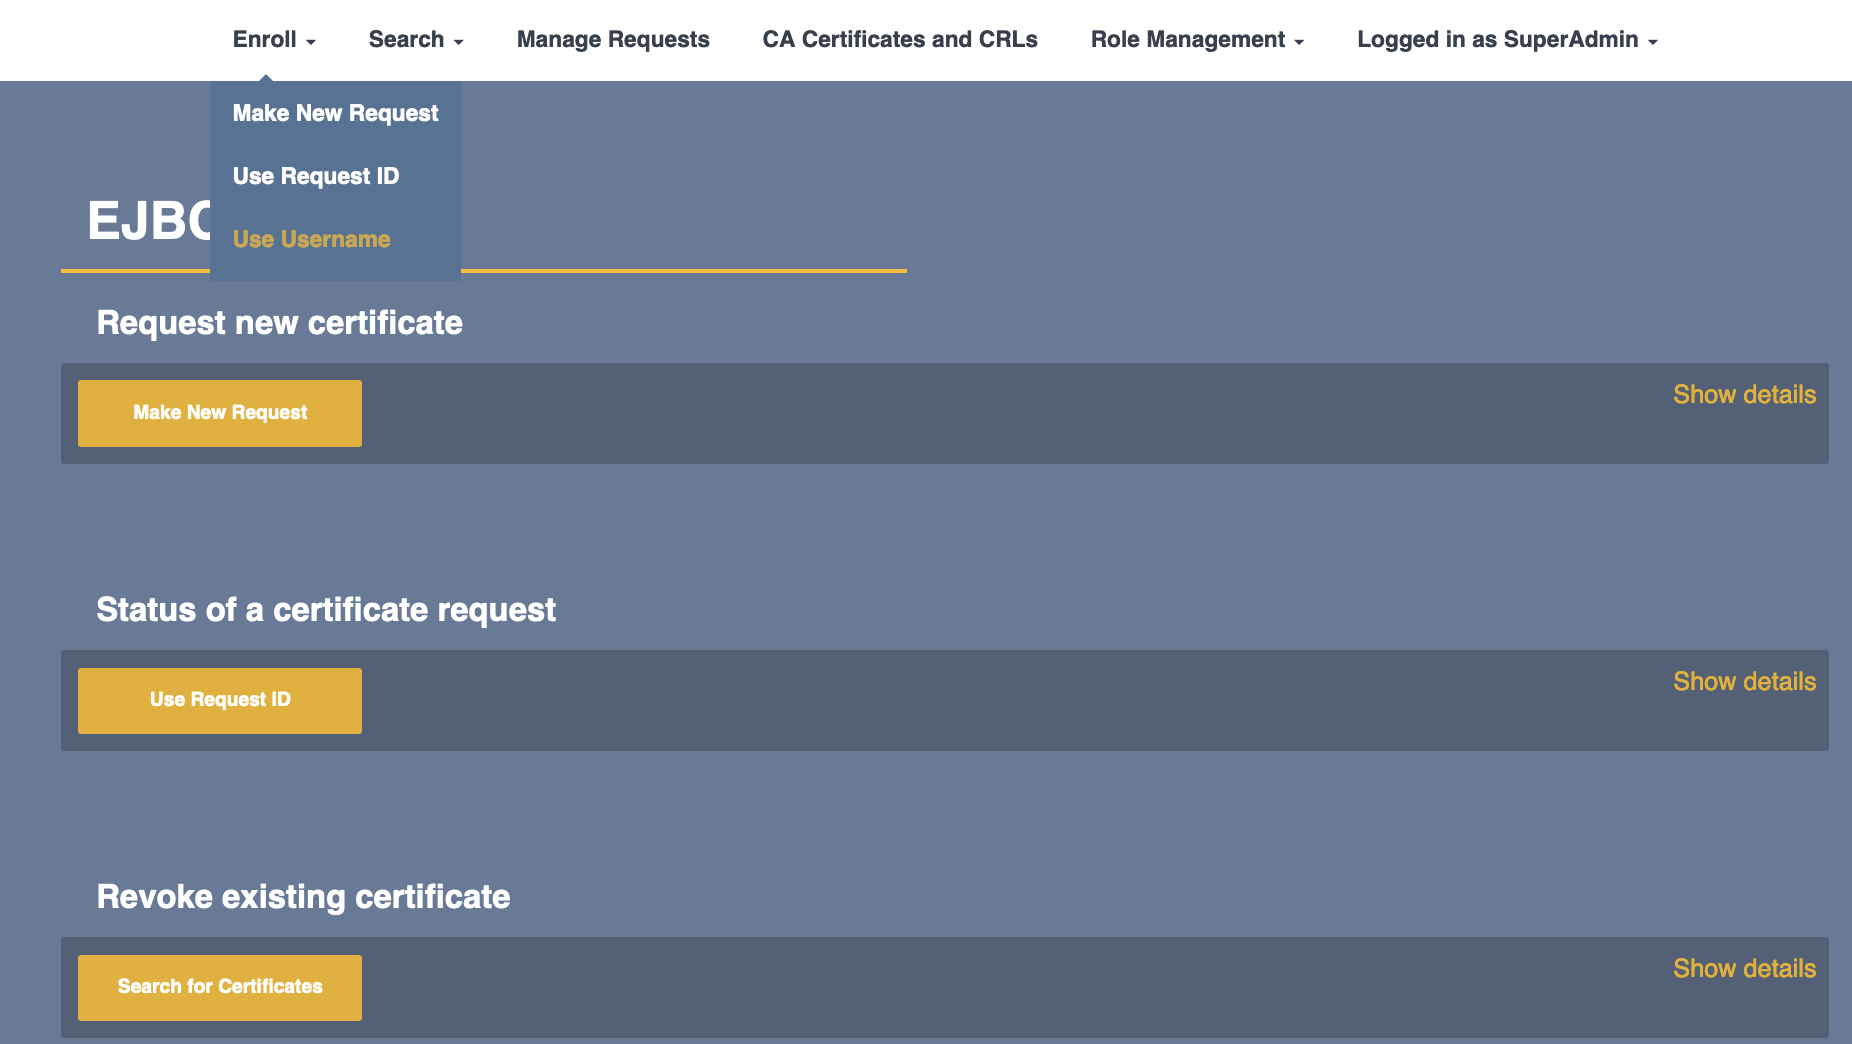
Task: Click the caret arrow beside Enroll
Action: 311,42
